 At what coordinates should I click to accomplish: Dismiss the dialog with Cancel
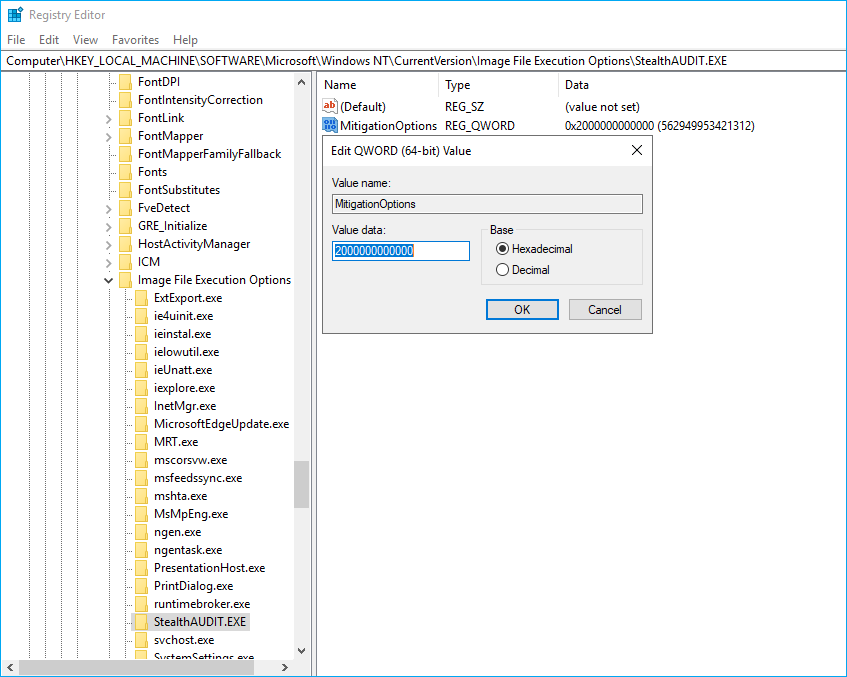click(x=605, y=309)
